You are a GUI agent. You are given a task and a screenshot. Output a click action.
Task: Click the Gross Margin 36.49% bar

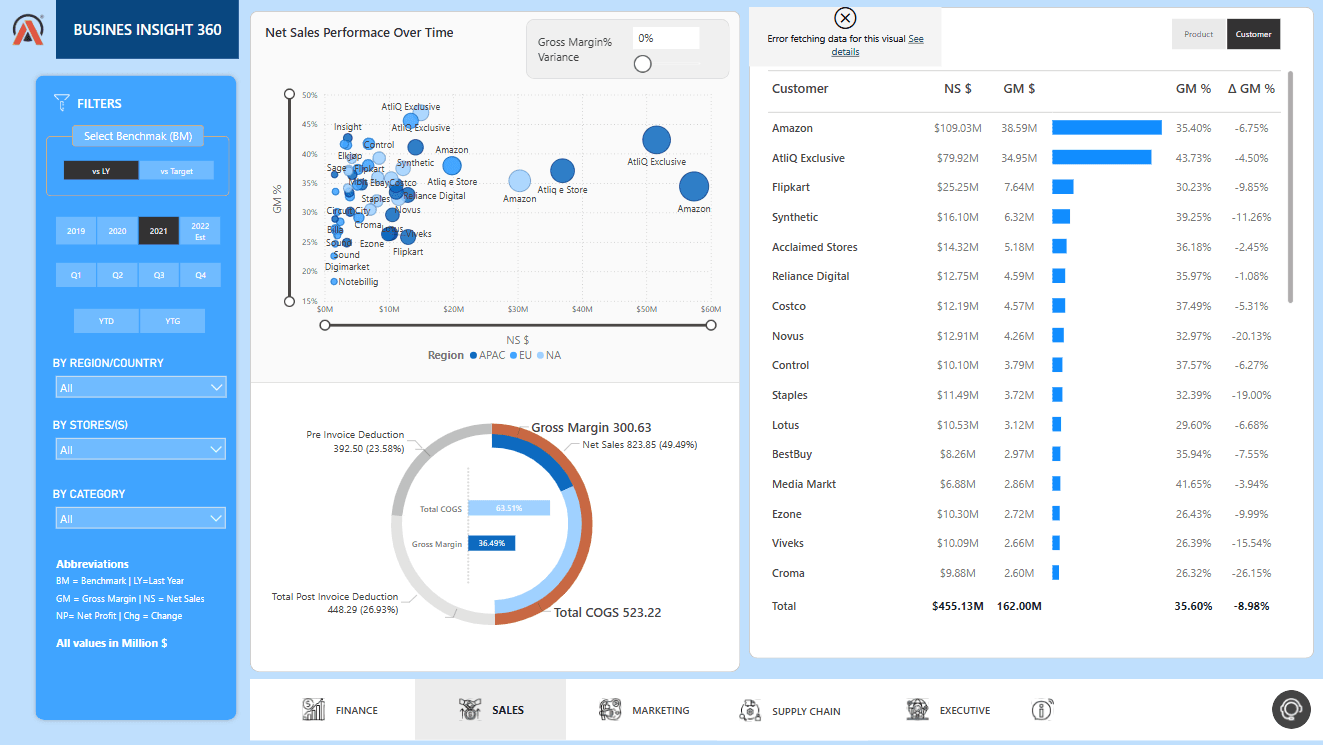(x=491, y=543)
